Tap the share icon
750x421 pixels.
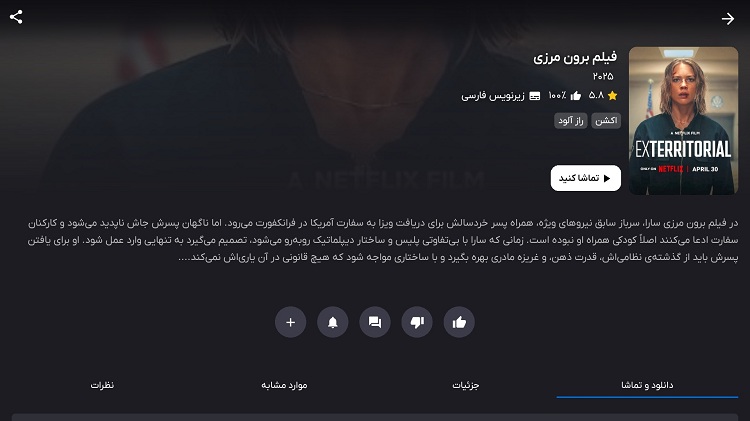(x=16, y=17)
